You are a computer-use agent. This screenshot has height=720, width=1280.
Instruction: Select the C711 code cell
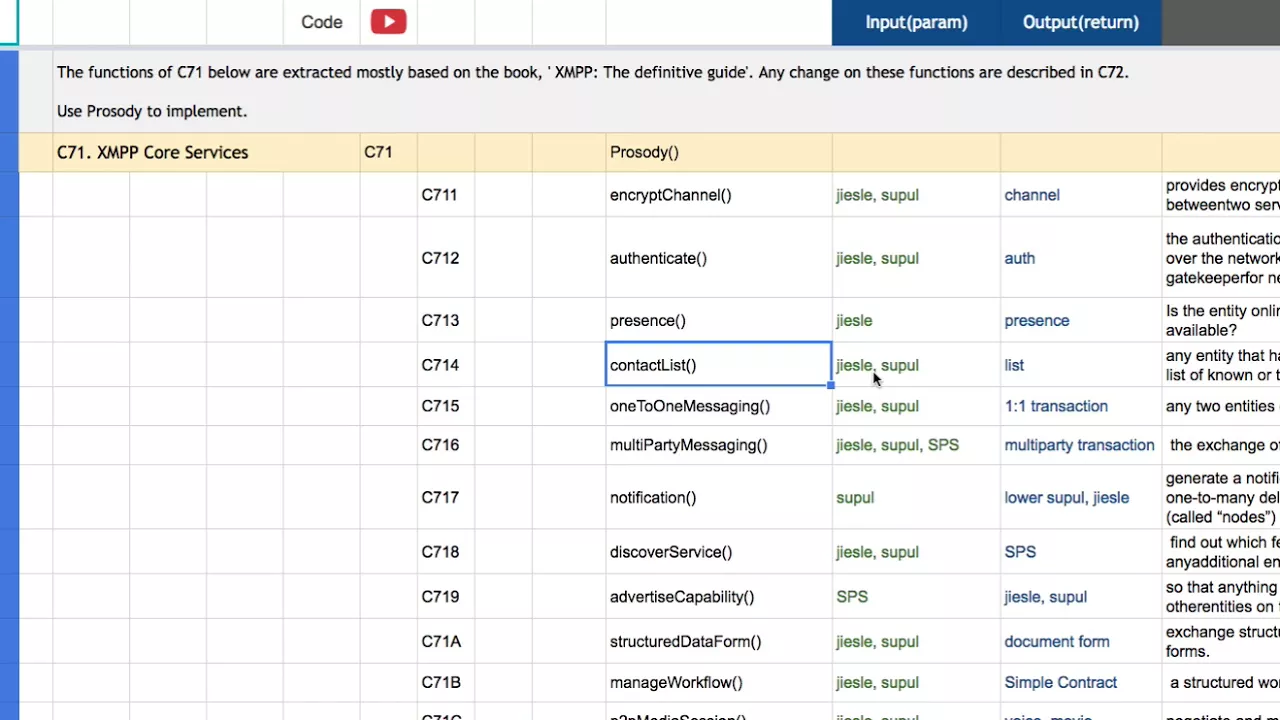point(446,195)
